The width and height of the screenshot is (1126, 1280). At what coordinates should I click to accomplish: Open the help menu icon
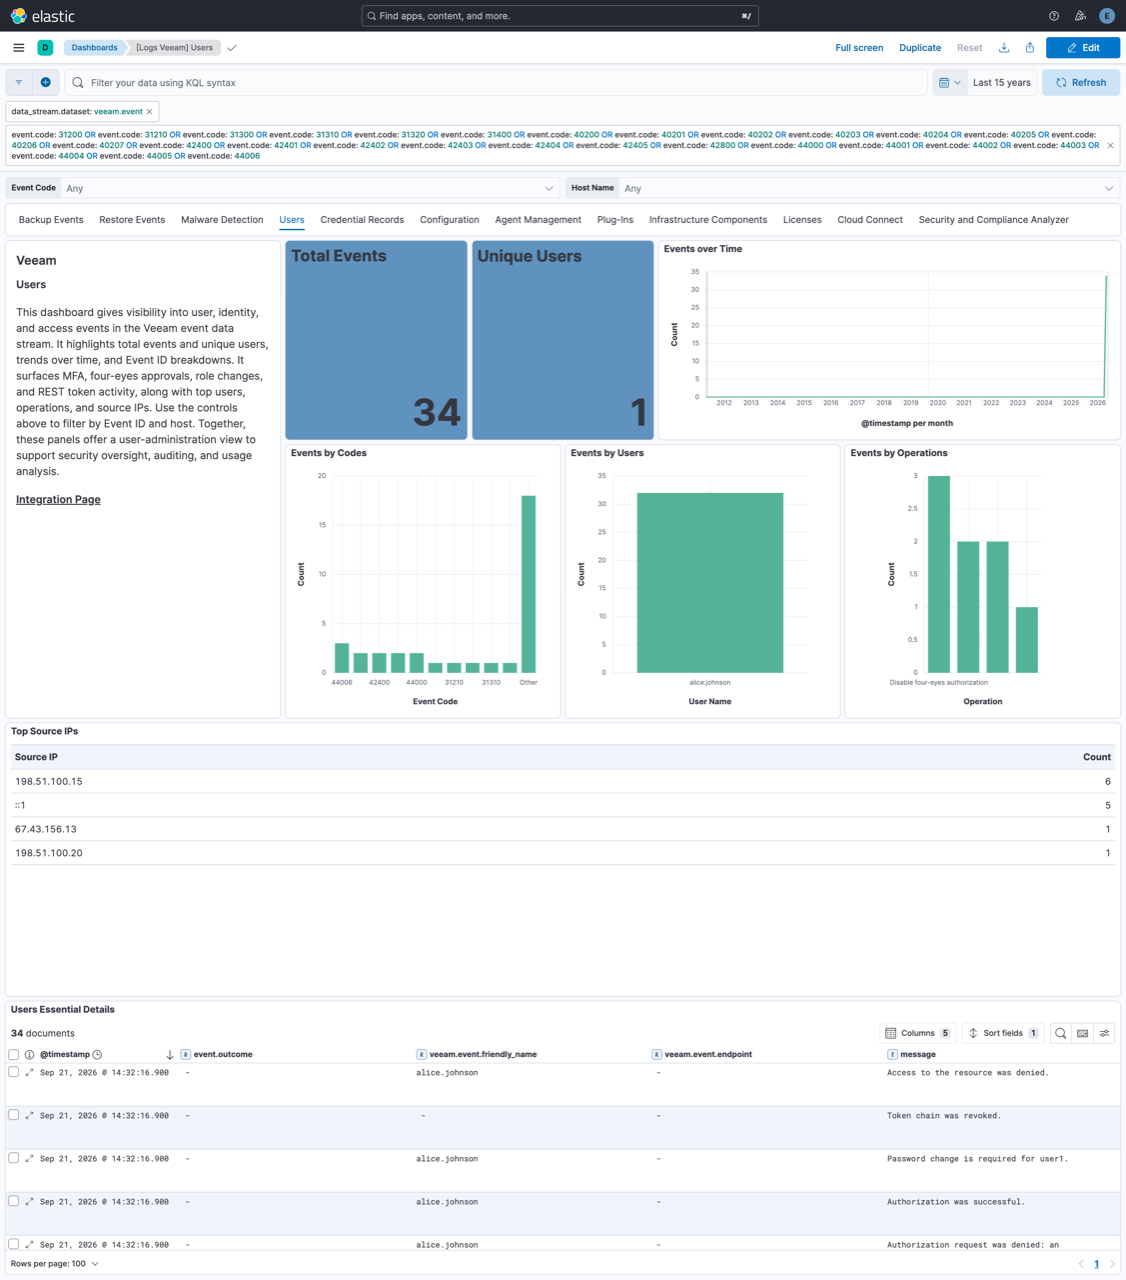coord(1054,16)
